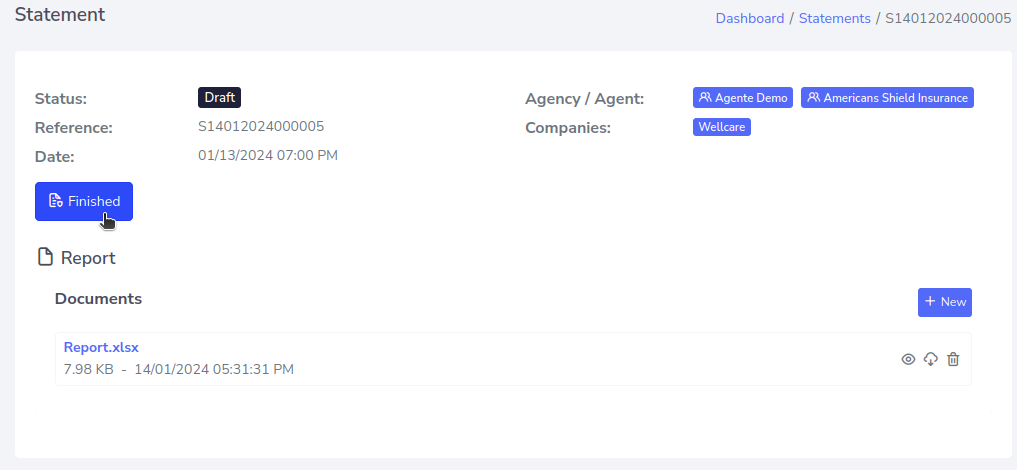
Task: Click the date value 01/13/2024 07:00 PM
Action: pos(268,155)
